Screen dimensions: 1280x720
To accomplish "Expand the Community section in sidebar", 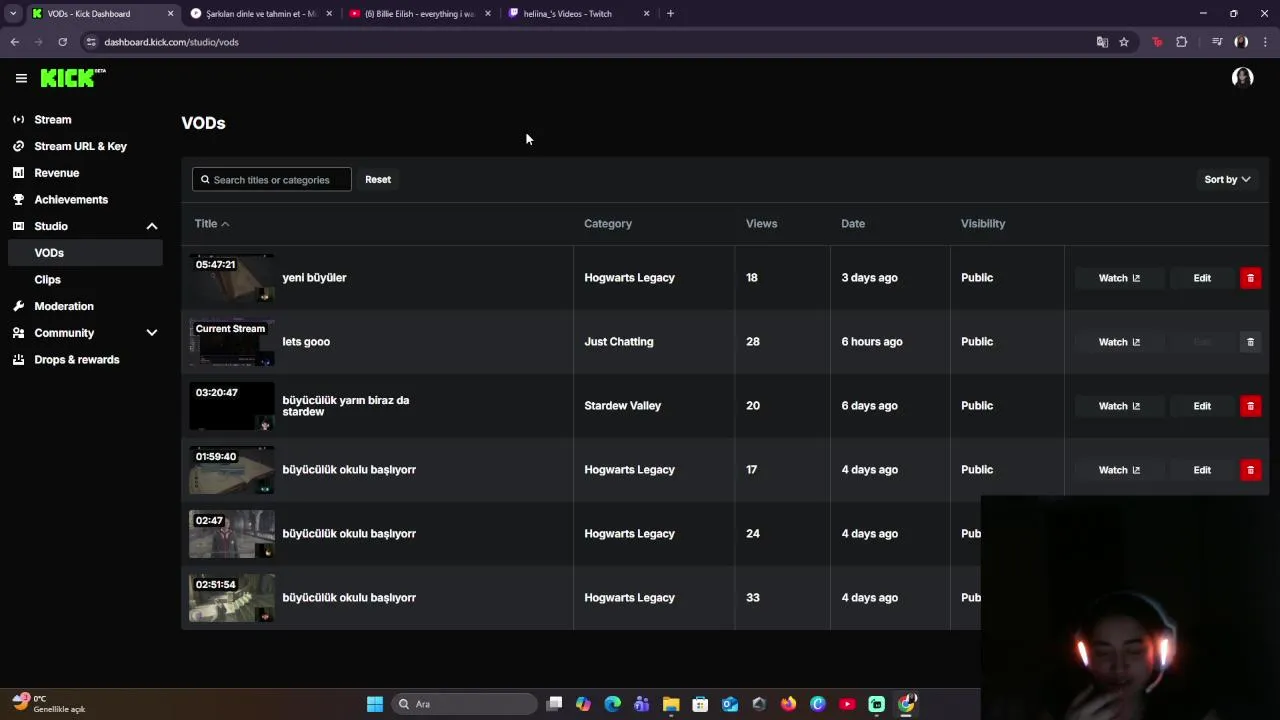I will (152, 333).
